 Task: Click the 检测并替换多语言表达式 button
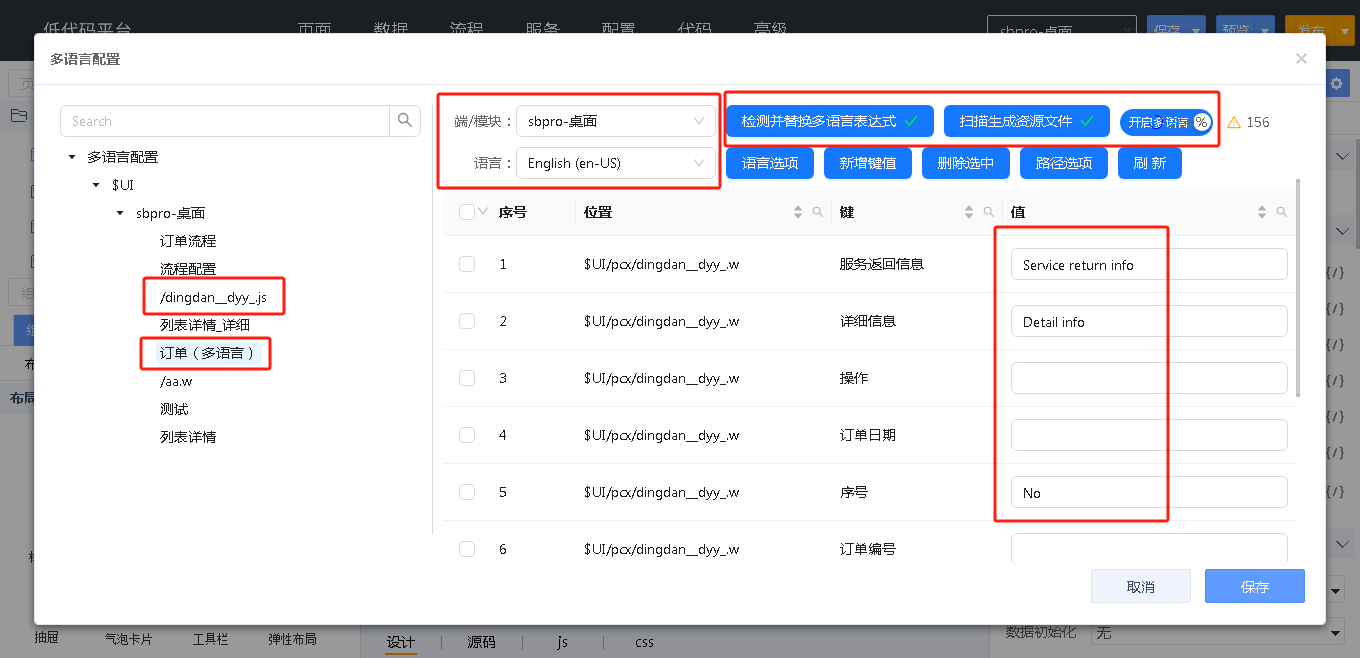(829, 121)
